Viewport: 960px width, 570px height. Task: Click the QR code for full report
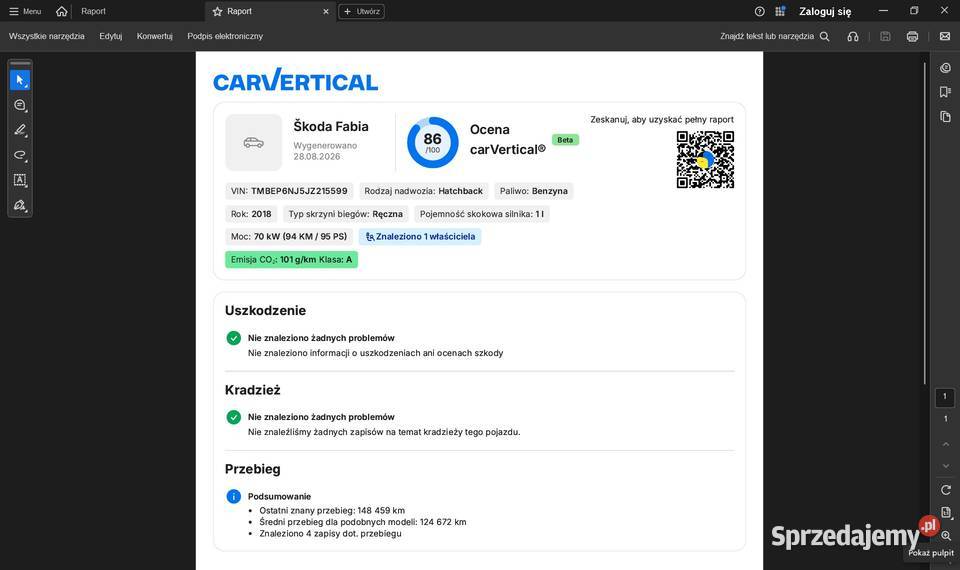tap(705, 159)
